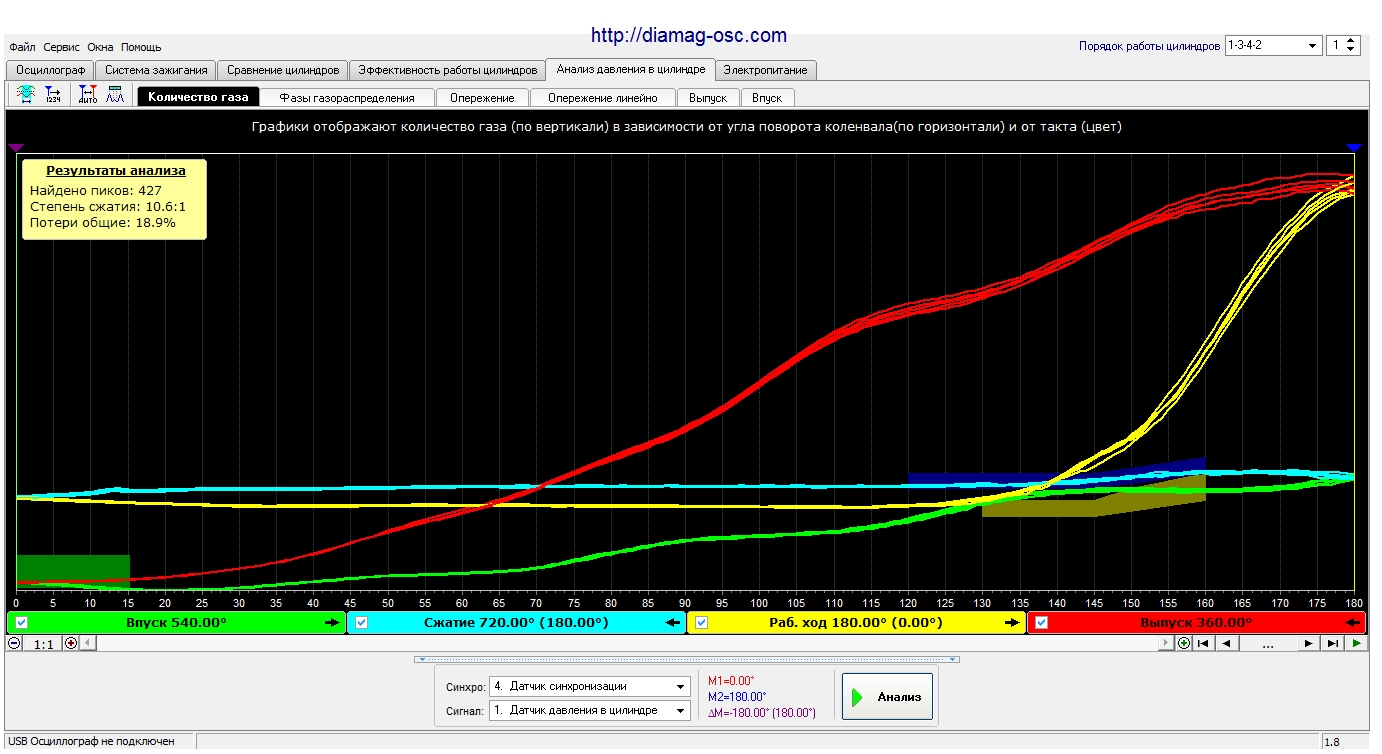This screenshot has width=1382, height=754.
Task: Click the arrow on the yellow Раб. ход bar
Action: 1013,622
